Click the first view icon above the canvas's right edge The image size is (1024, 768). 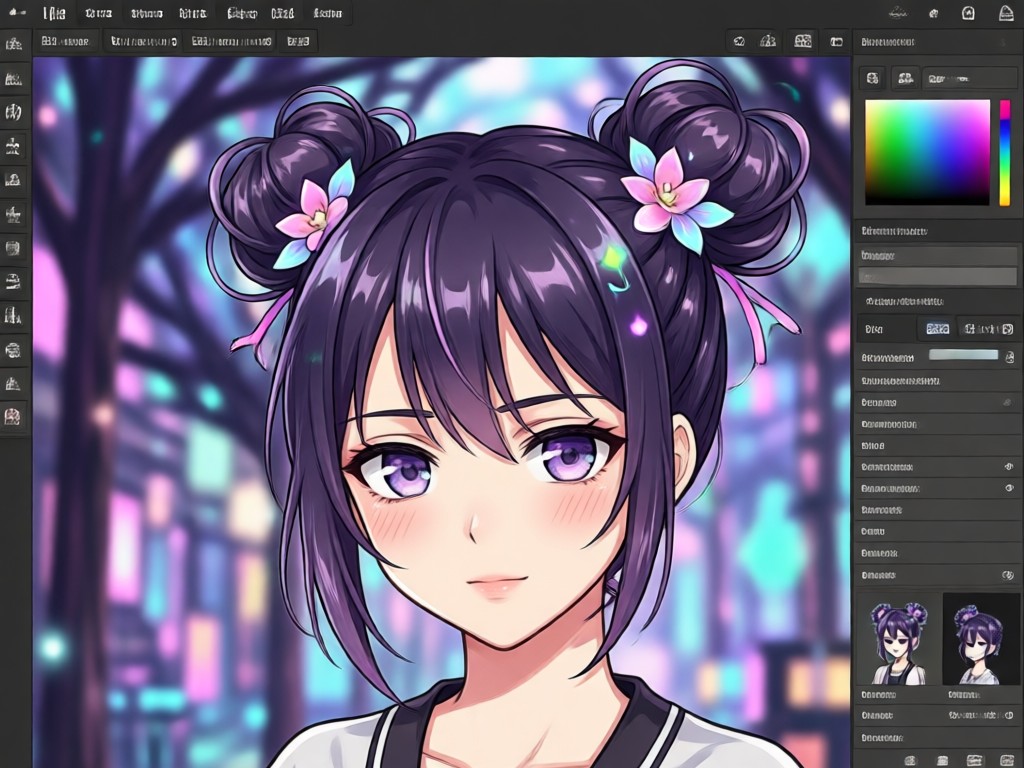[x=739, y=42]
